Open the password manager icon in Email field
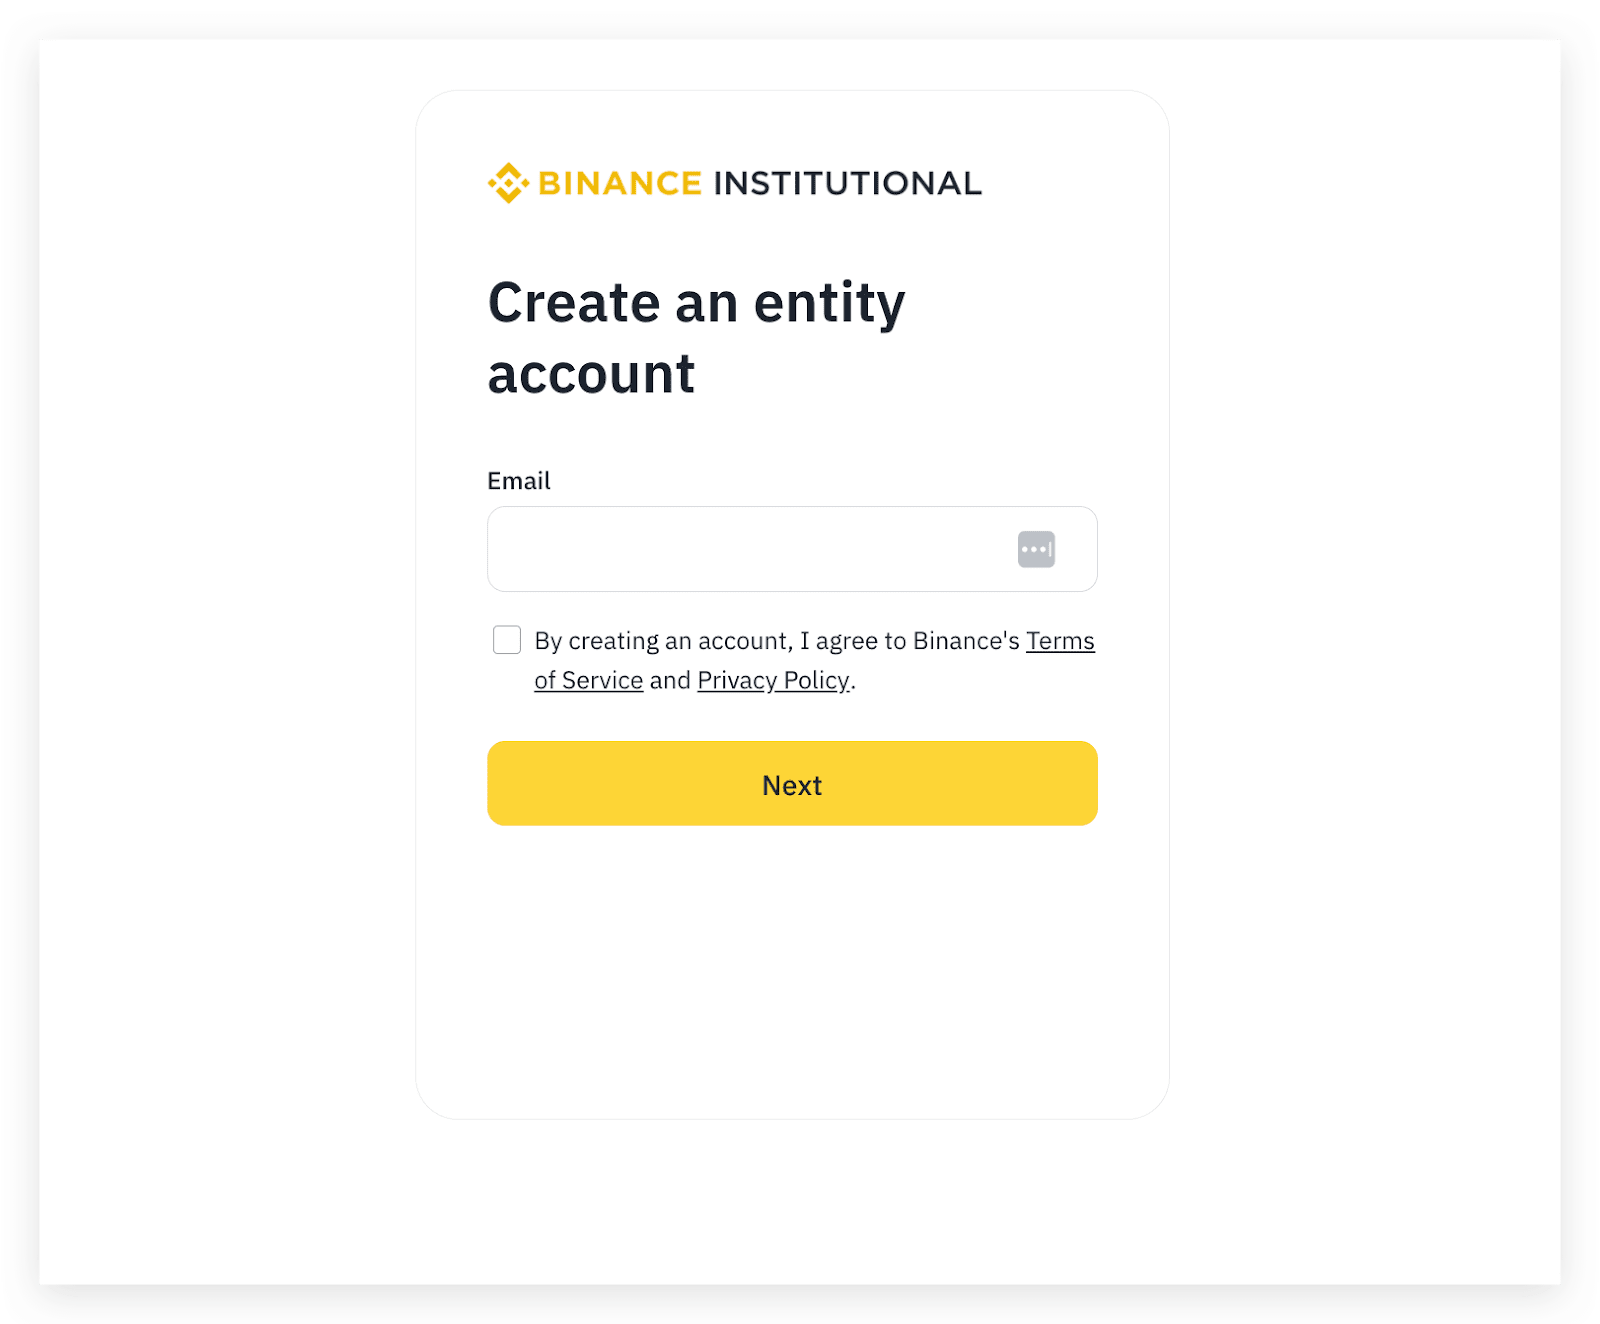The width and height of the screenshot is (1600, 1324). [x=1036, y=549]
